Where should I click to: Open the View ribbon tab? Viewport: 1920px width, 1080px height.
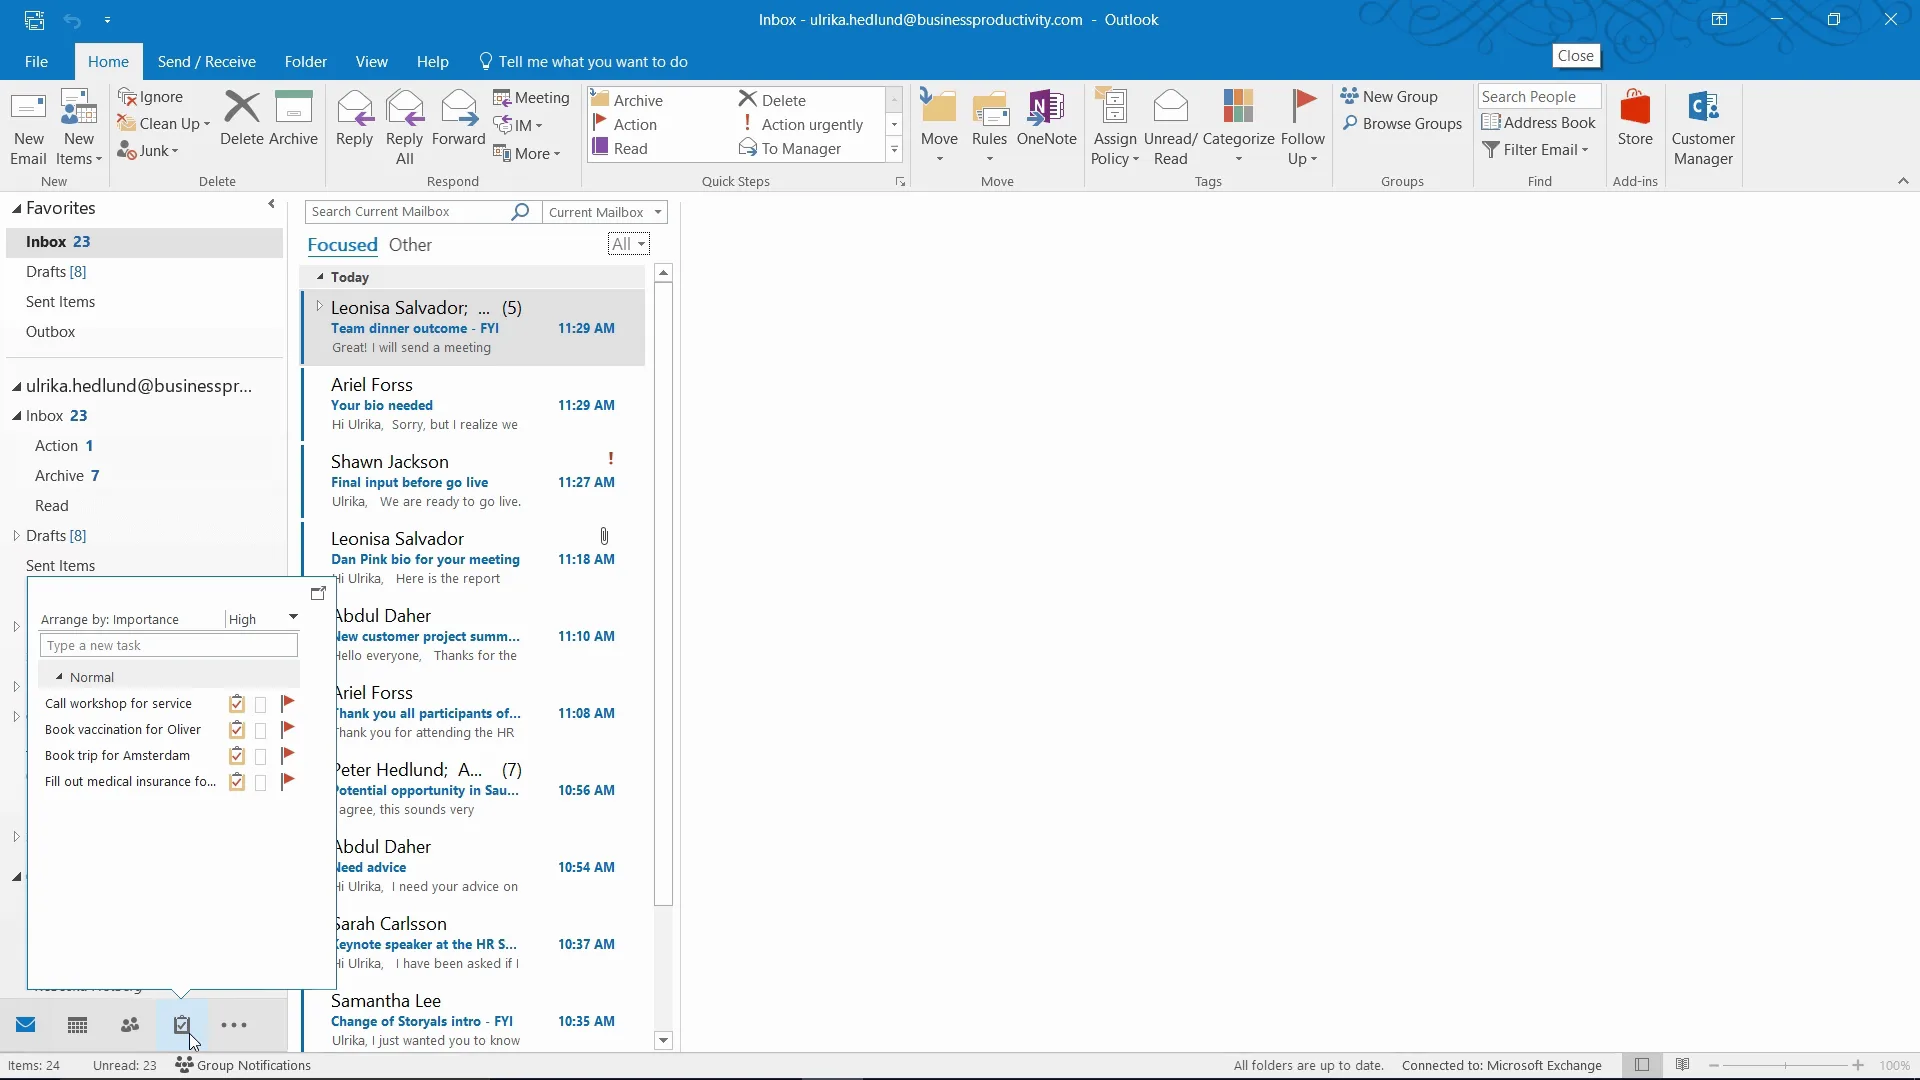click(371, 62)
